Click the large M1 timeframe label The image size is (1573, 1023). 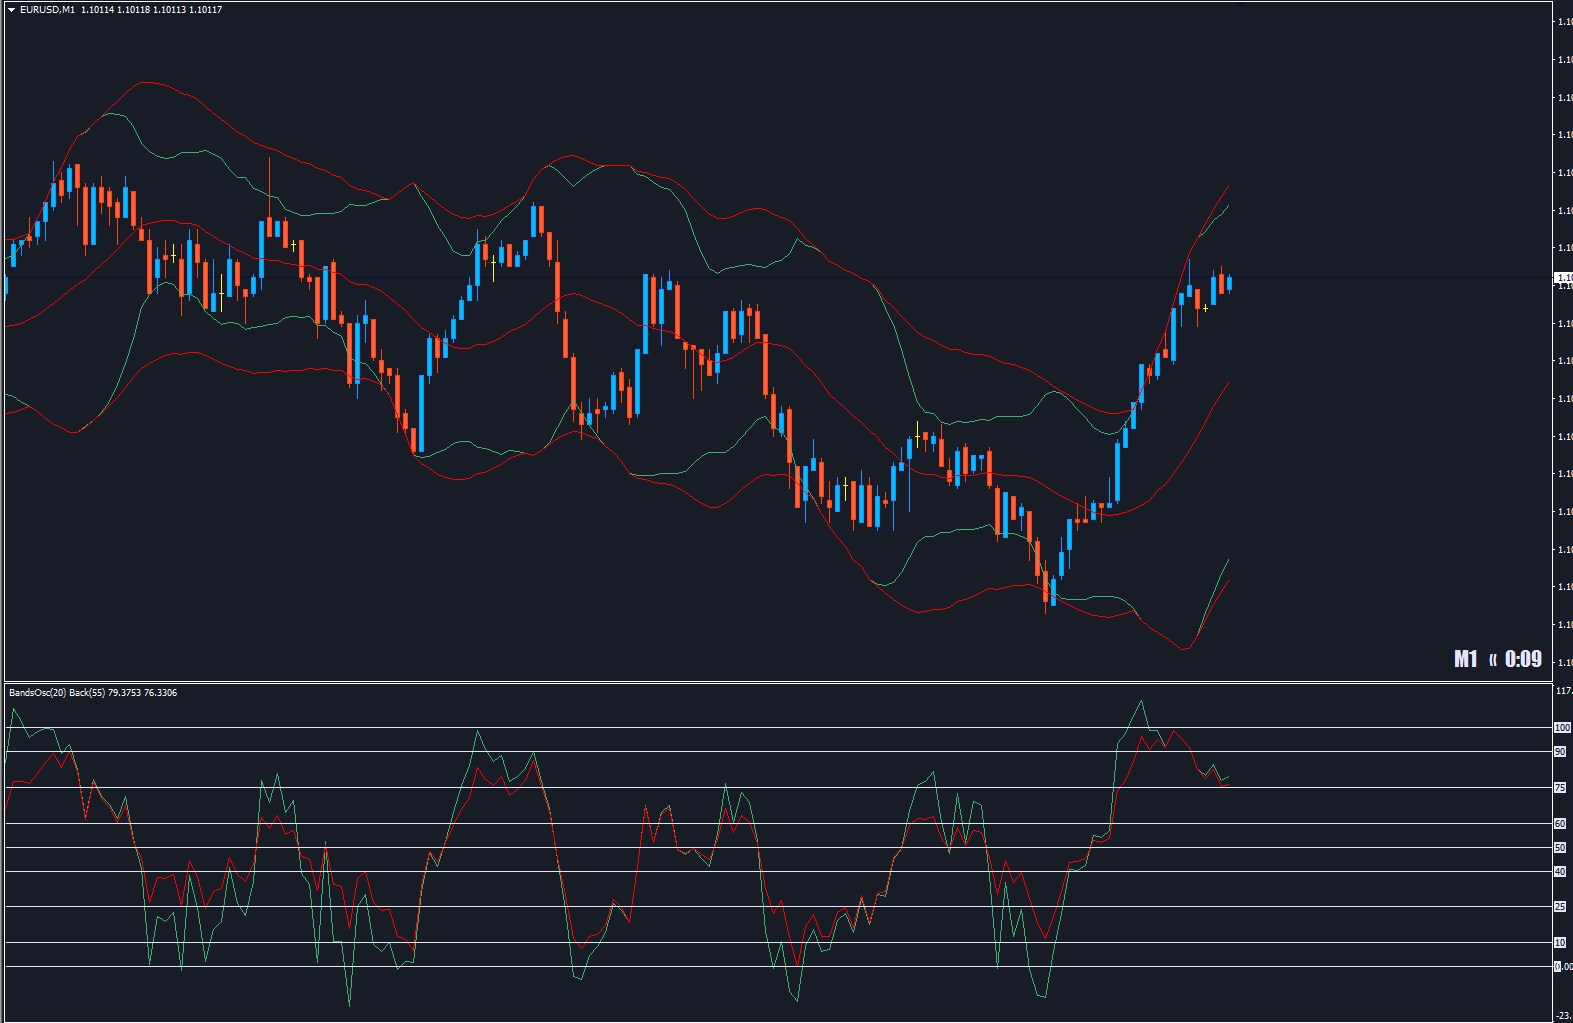(x=1465, y=659)
